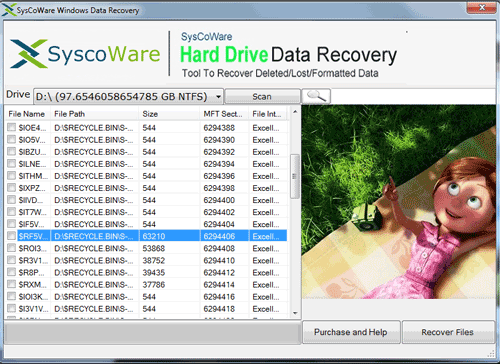The image size is (500, 364).
Task: Select the $ITHM file checkbox
Action: click(x=11, y=175)
